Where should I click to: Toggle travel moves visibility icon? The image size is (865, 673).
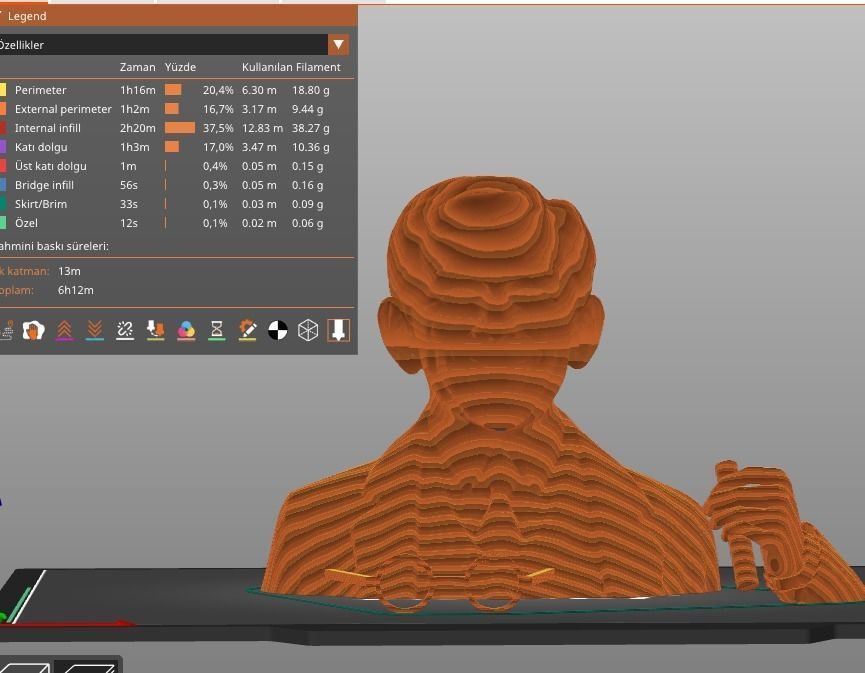tap(6, 330)
